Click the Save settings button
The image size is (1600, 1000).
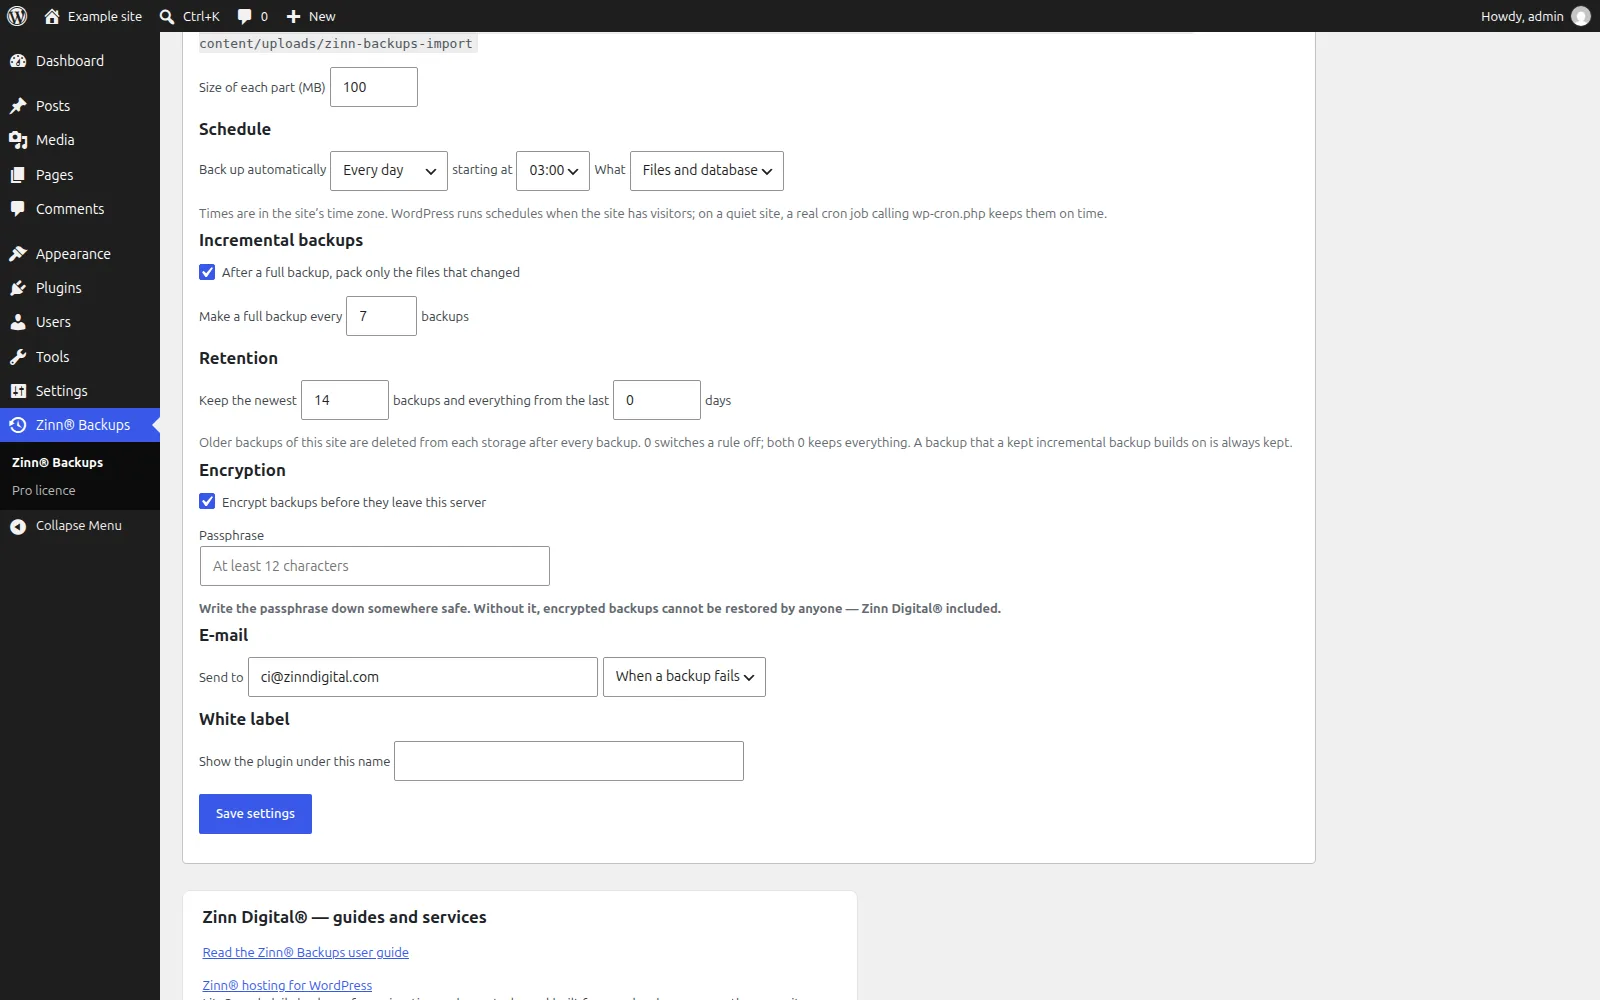click(x=255, y=814)
